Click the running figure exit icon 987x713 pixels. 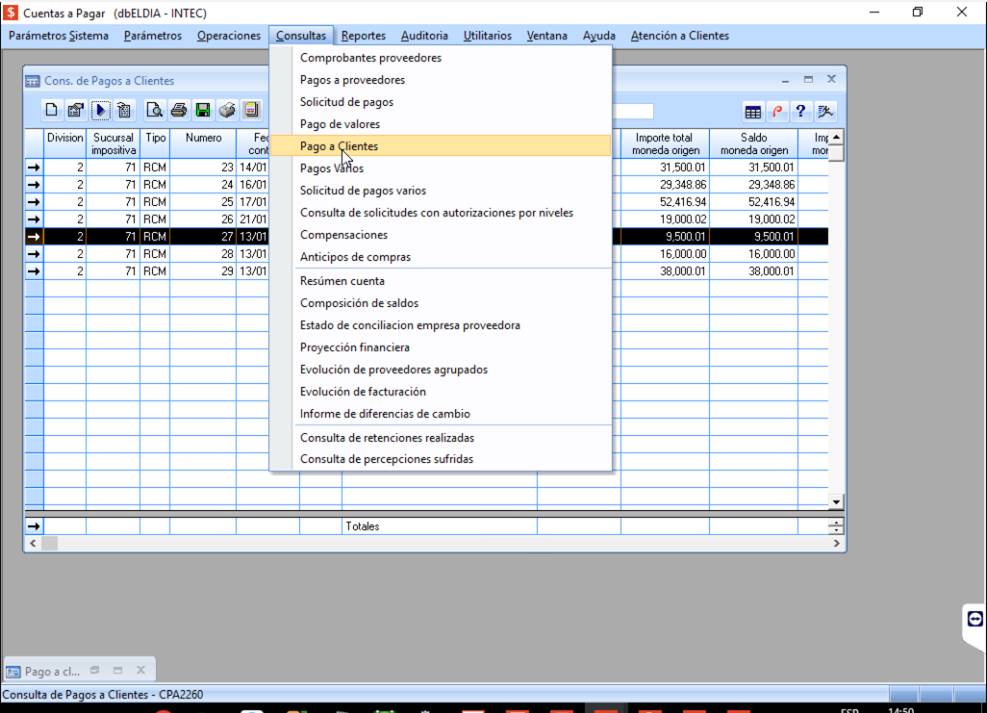(x=826, y=111)
